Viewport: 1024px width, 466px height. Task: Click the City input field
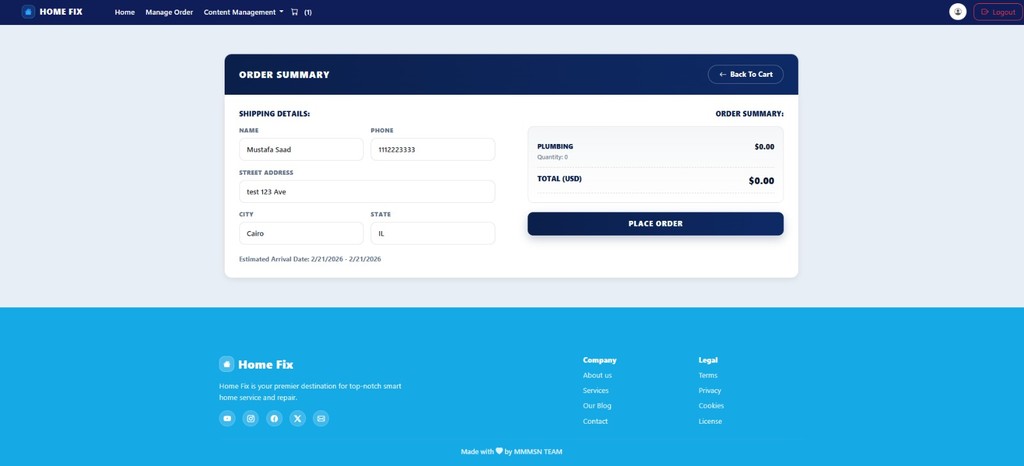pyautogui.click(x=301, y=234)
